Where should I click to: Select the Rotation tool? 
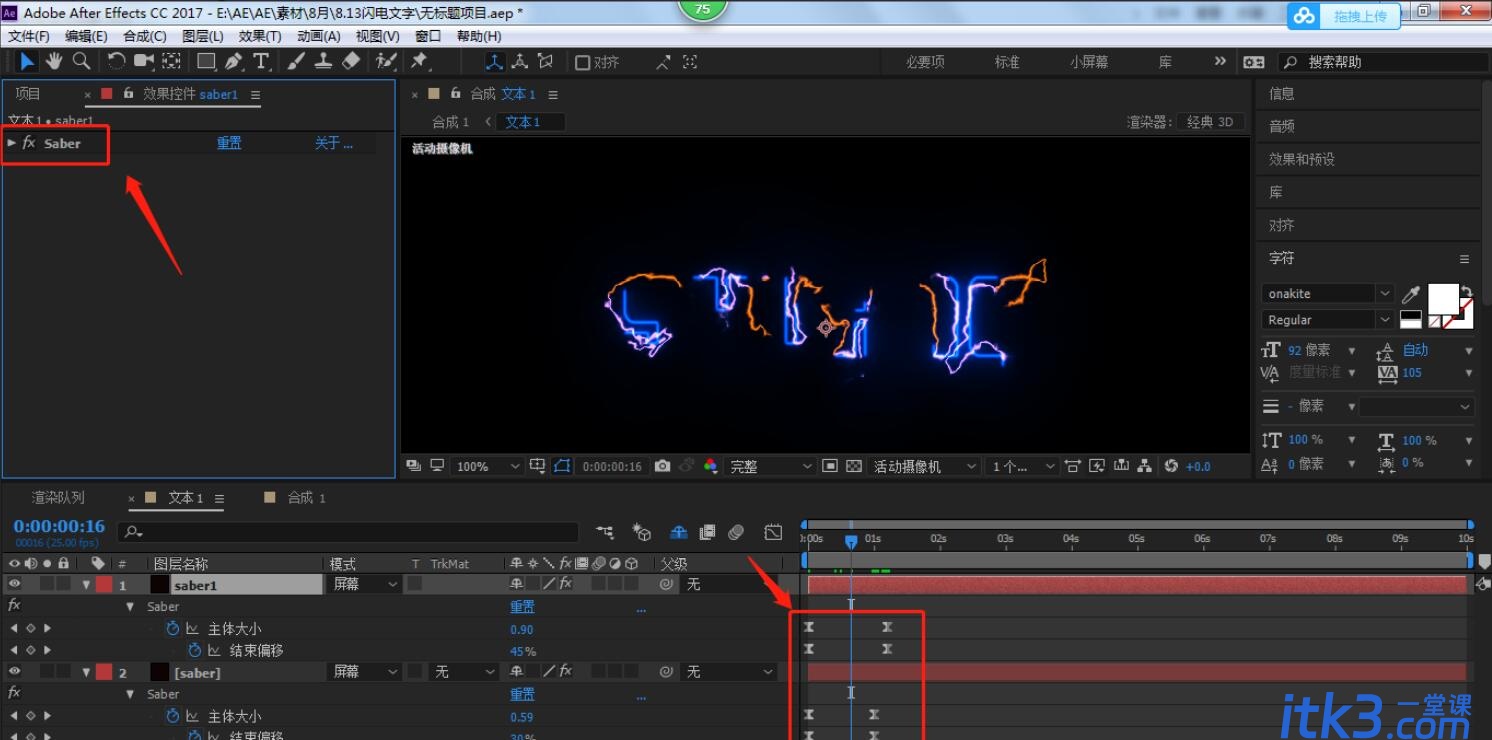(x=116, y=61)
